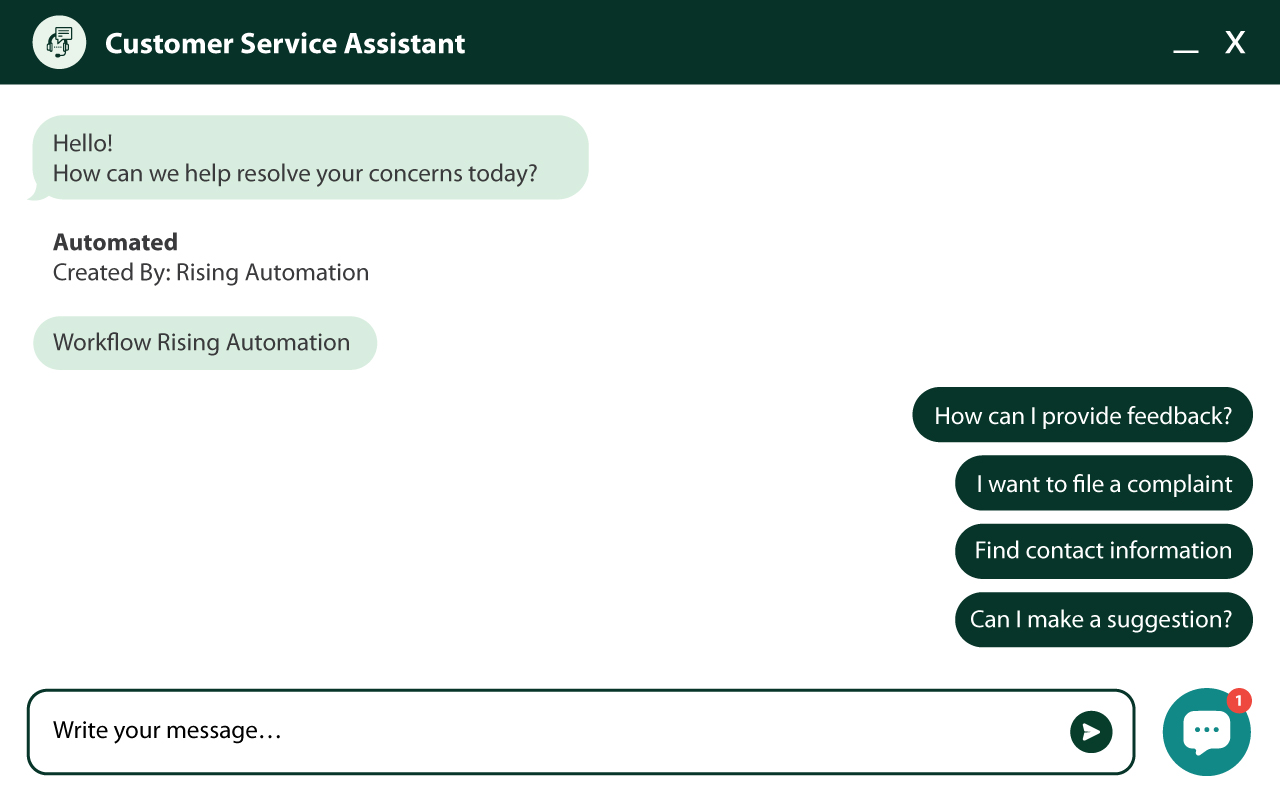Click the "Hello!" greeting line
The height and width of the screenshot is (800, 1280).
click(83, 144)
